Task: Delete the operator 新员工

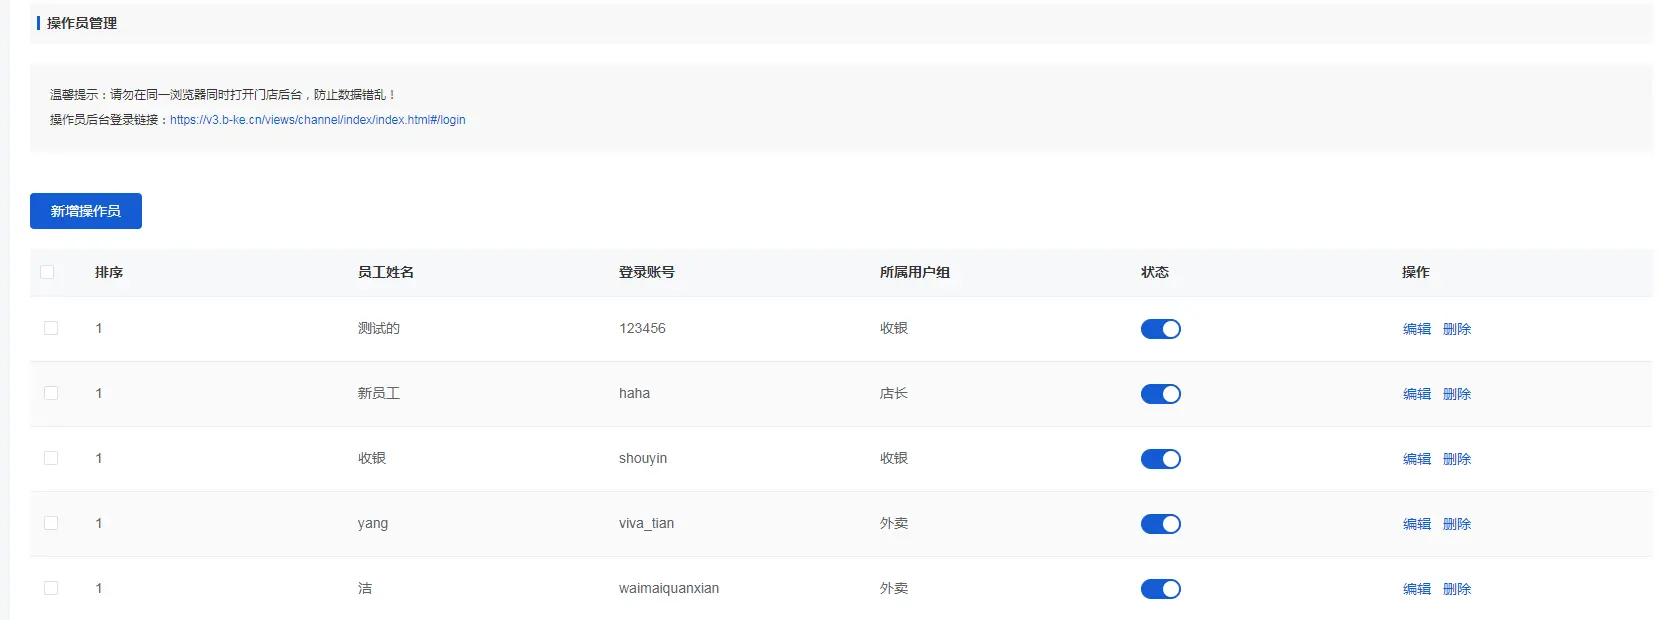Action: [1457, 394]
